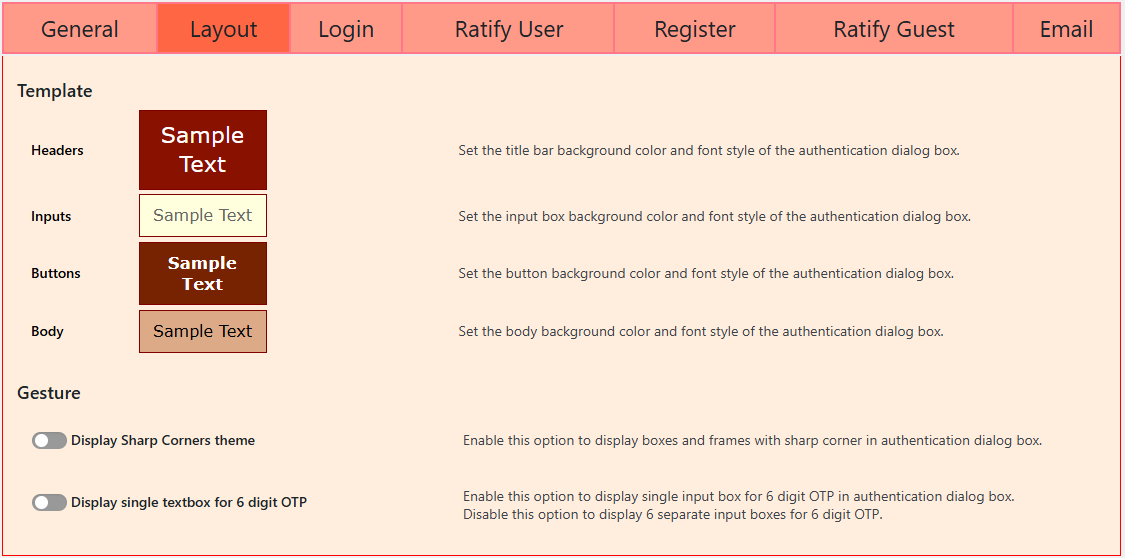This screenshot has width=1125, height=558.
Task: Click the Inputs sample text box
Action: 203,215
